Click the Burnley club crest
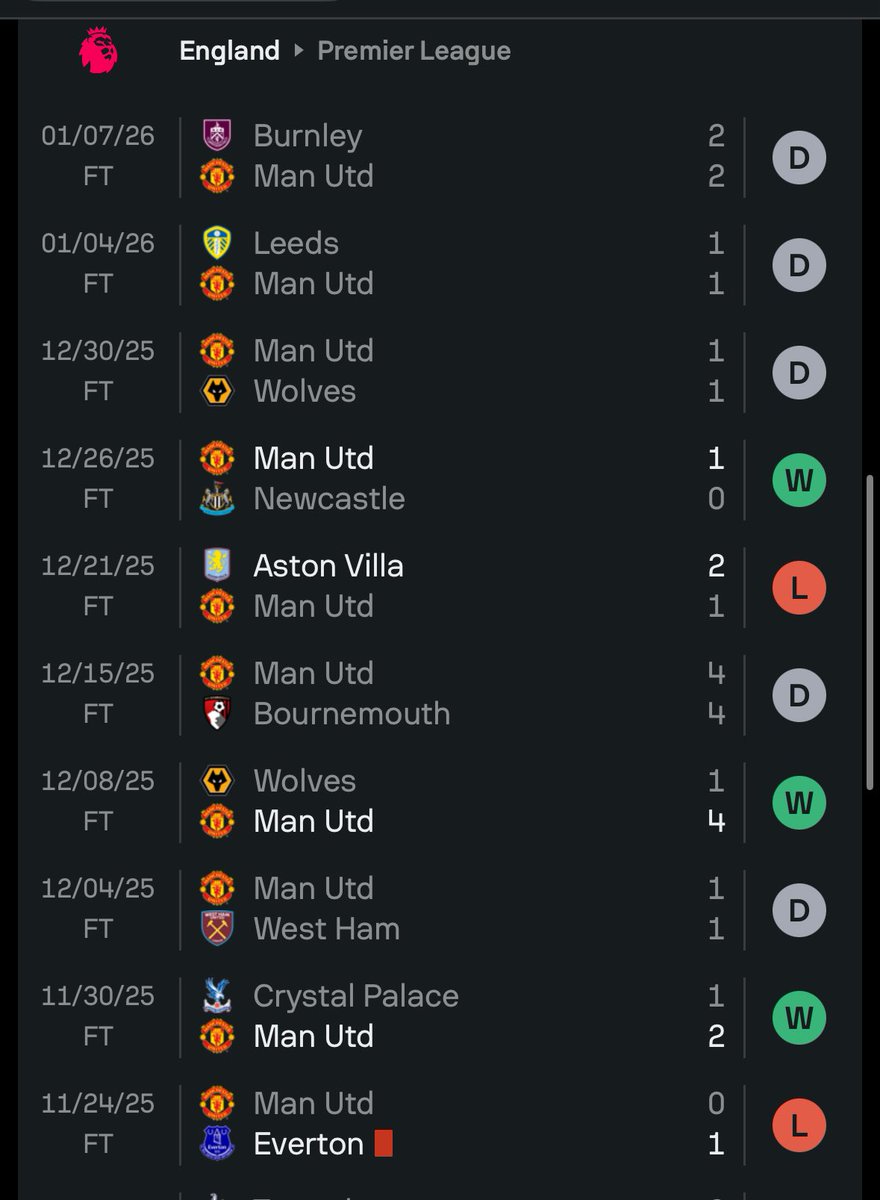Screen dimensions: 880x1200 click(x=217, y=135)
